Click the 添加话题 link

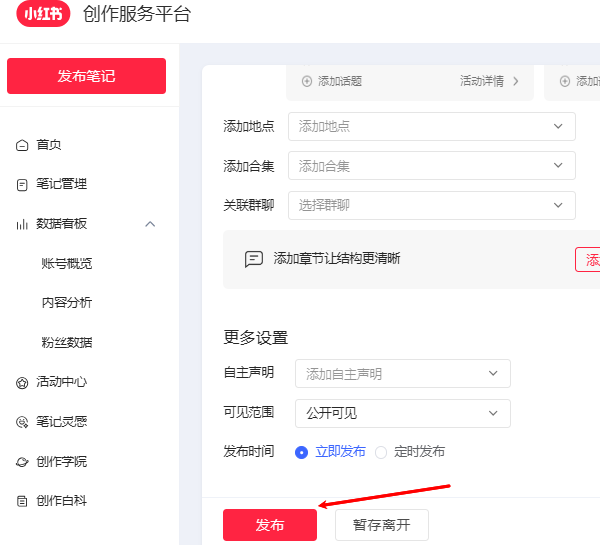[340, 81]
